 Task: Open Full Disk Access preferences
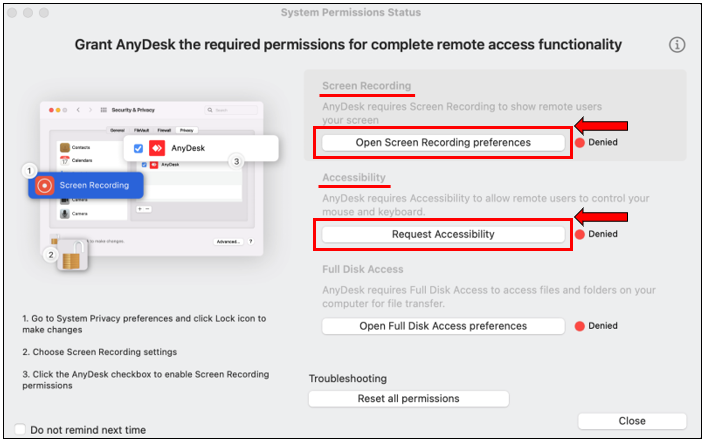[x=443, y=326]
